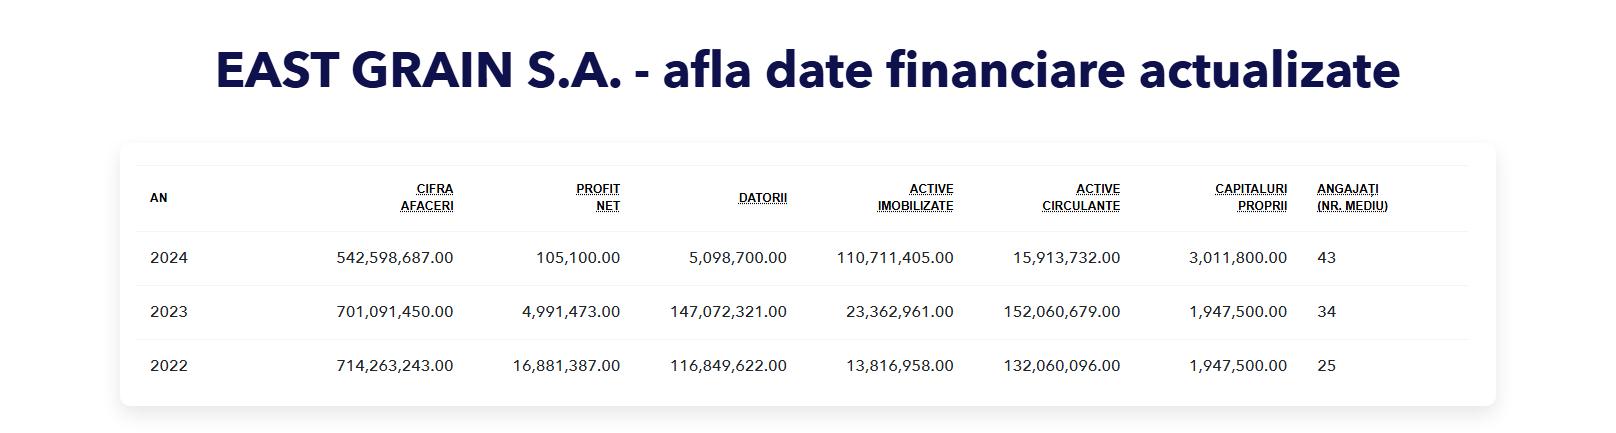Click the ACTIVE CIRCULANTE column header
The width and height of the screenshot is (1616, 433).
[x=1081, y=198]
